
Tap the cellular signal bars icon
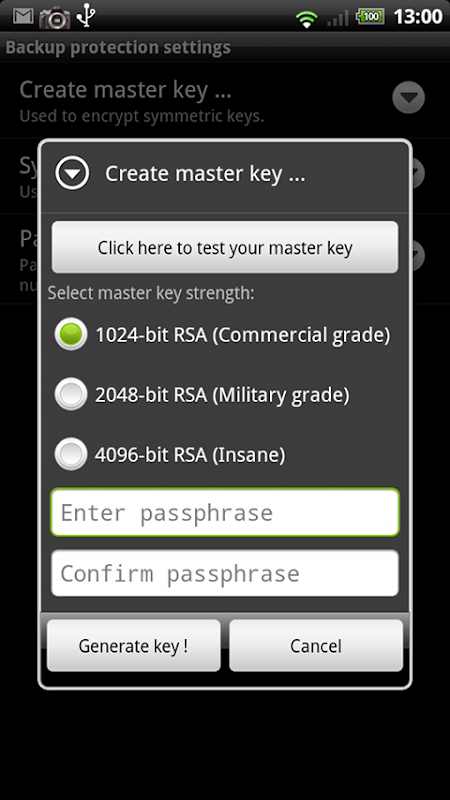(338, 17)
